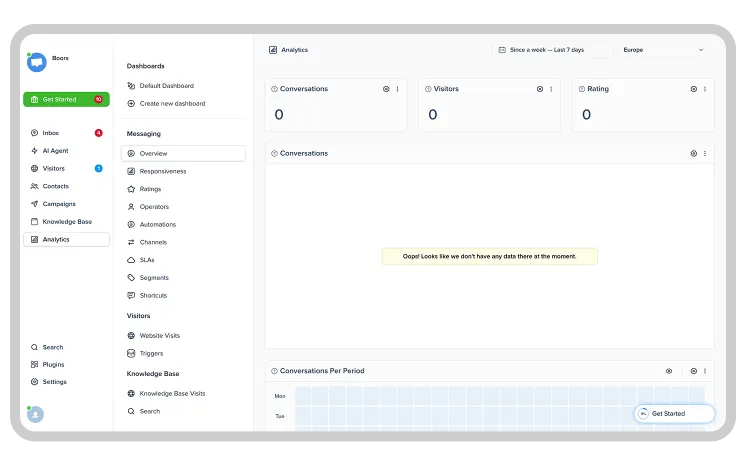Open settings gear on Conversations chart panel

coord(694,154)
